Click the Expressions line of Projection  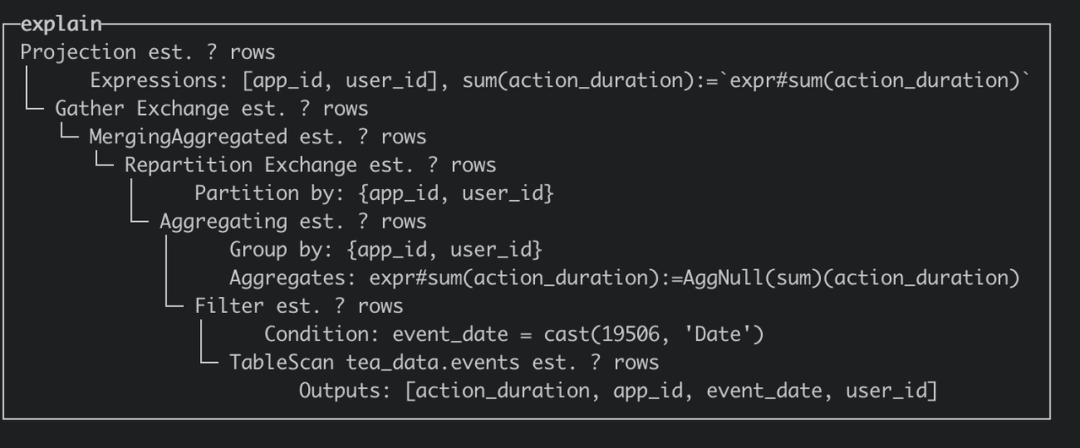coord(561,81)
